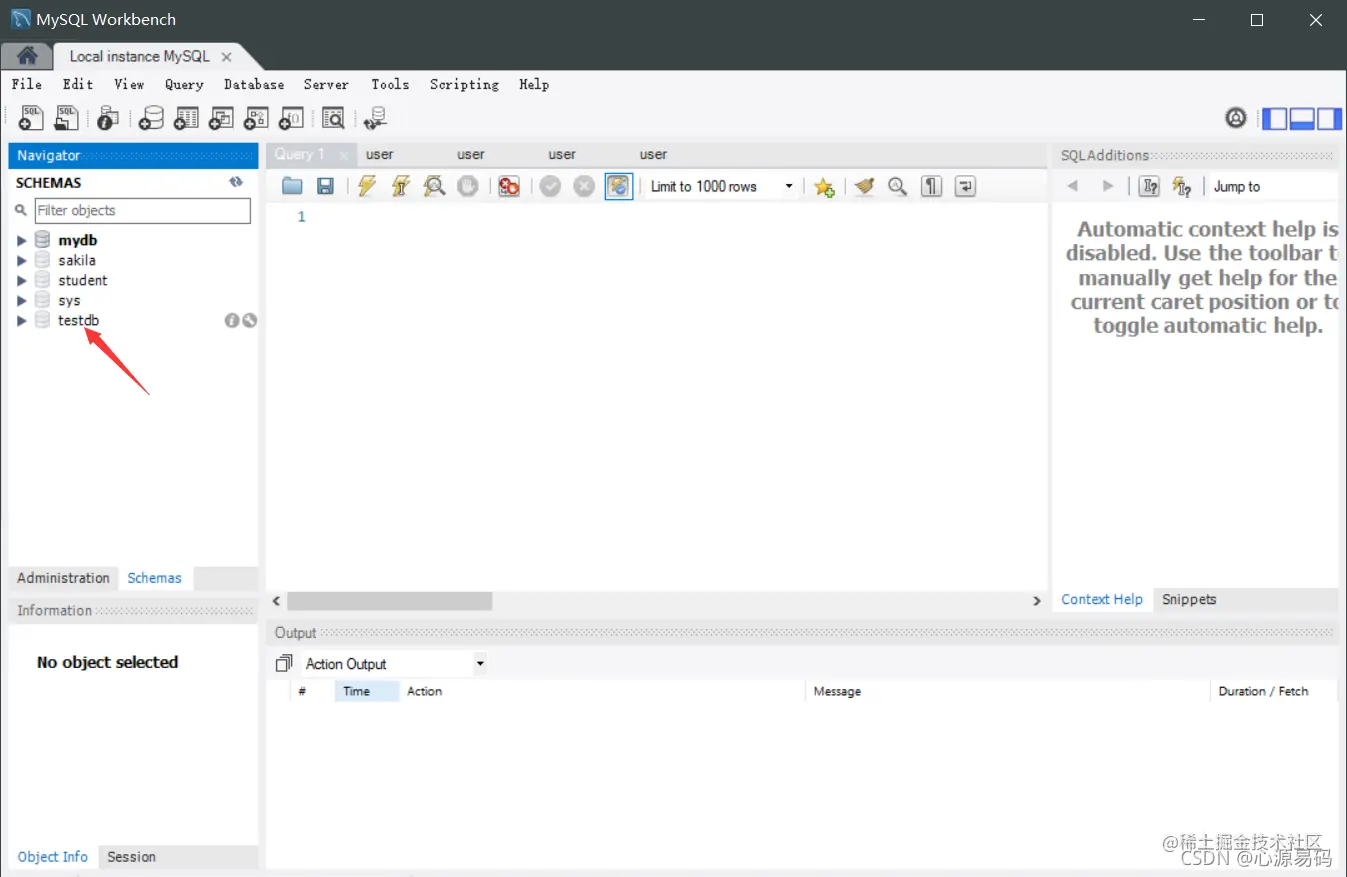
Task: Create a new function via toolbar icon
Action: pyautogui.click(x=291, y=118)
